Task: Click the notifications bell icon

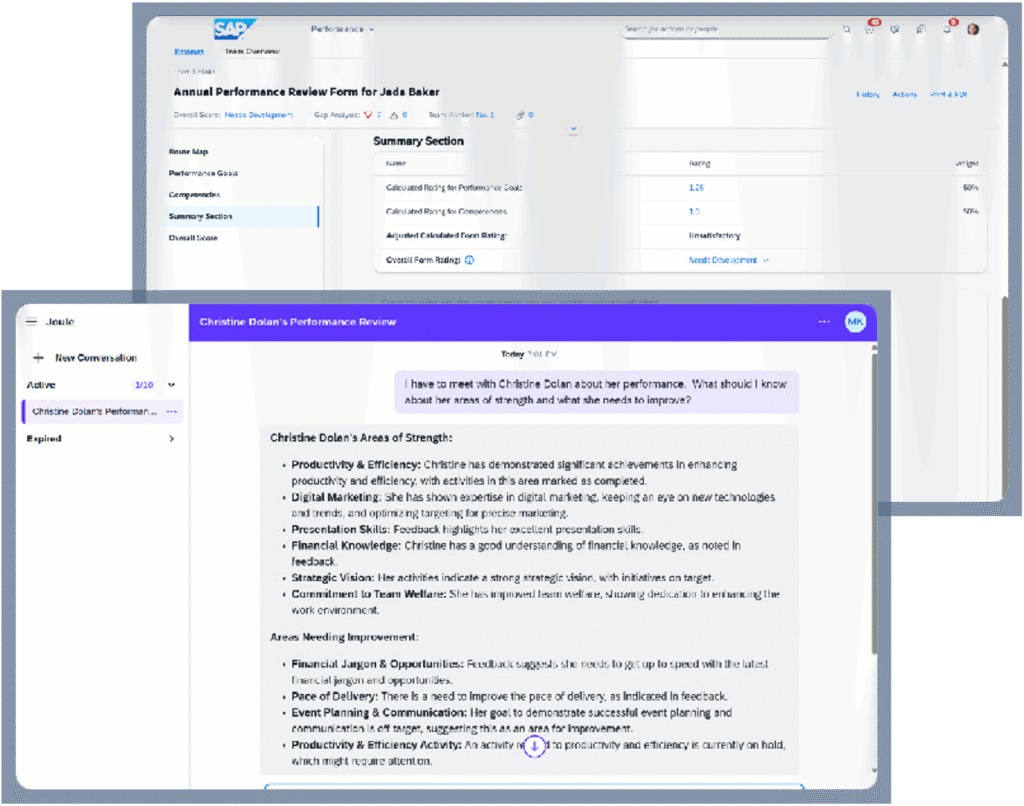Action: click(945, 30)
